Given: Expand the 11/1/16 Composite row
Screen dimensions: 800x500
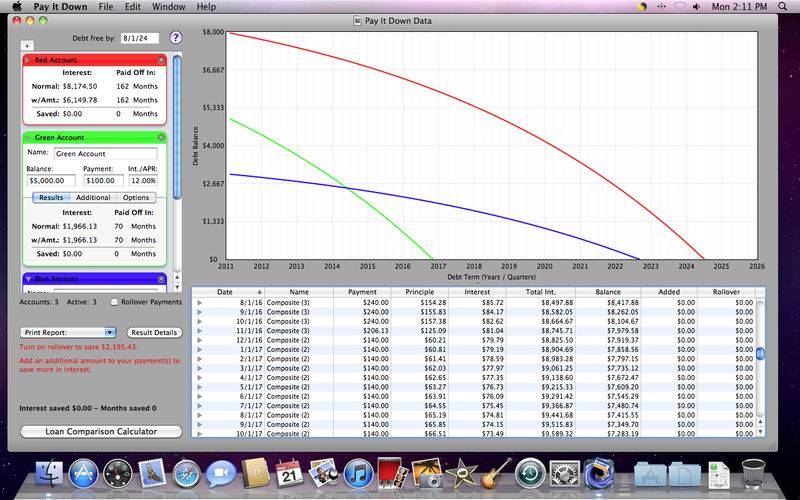Looking at the screenshot, I should pos(199,331).
